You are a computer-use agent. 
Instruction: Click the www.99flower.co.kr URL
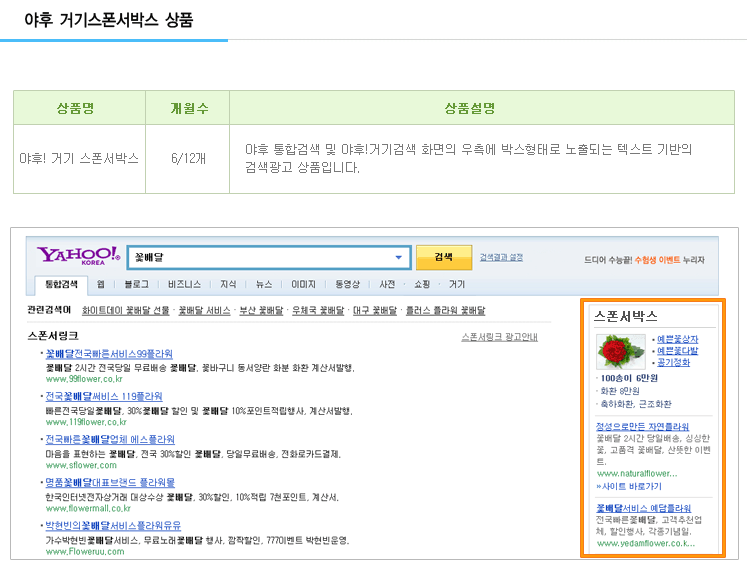point(84,379)
